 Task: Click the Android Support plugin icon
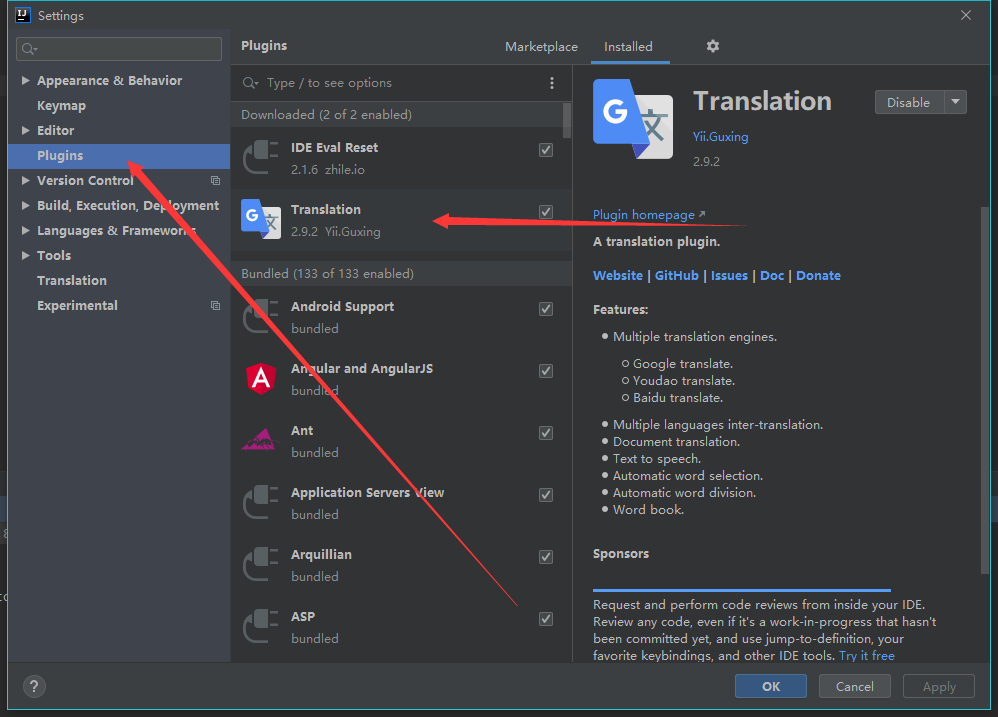click(x=261, y=316)
